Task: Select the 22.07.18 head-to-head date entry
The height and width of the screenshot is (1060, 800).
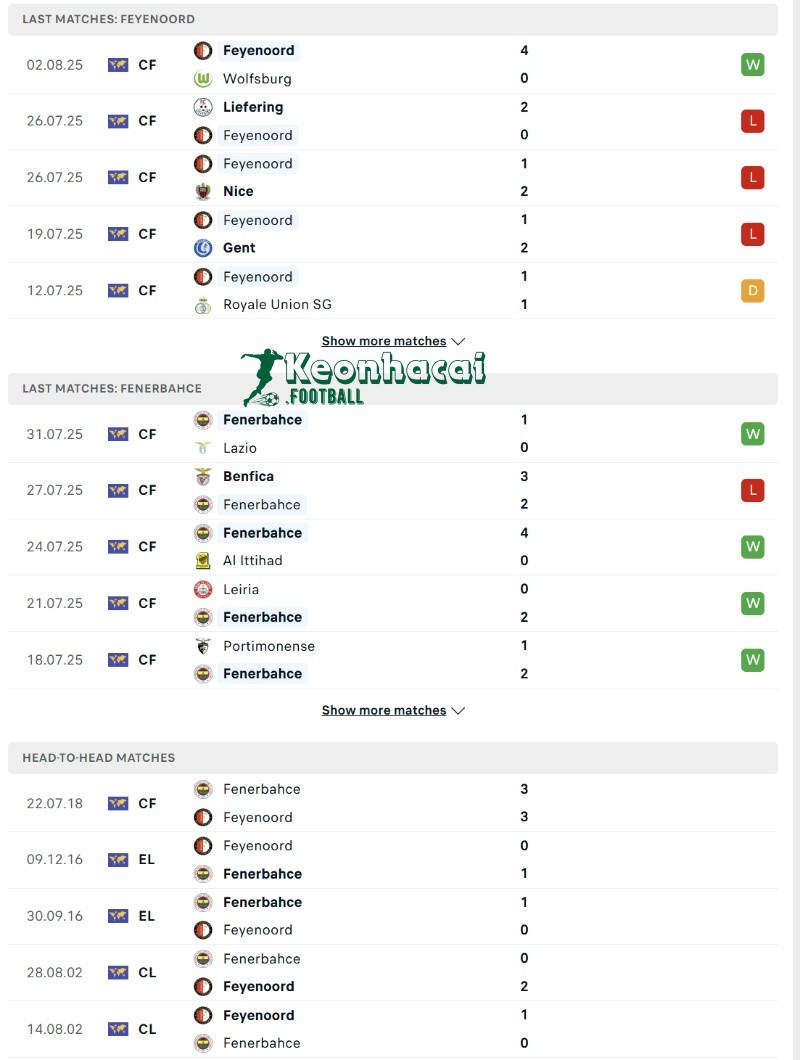Action: coord(54,803)
